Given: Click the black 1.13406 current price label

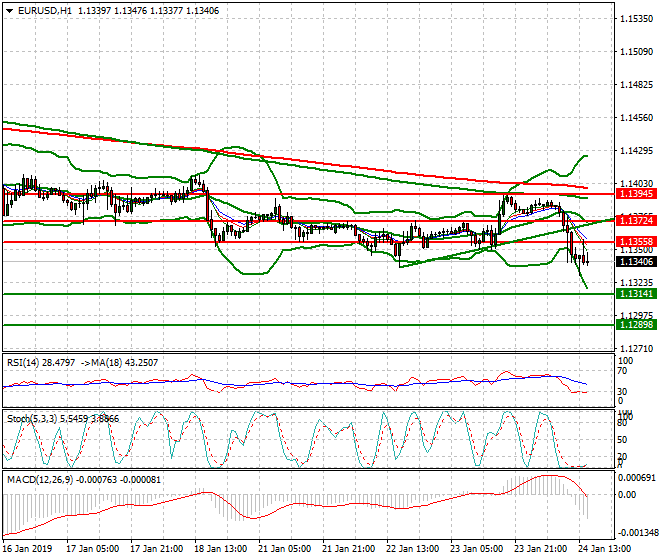Looking at the screenshot, I should 636,262.
